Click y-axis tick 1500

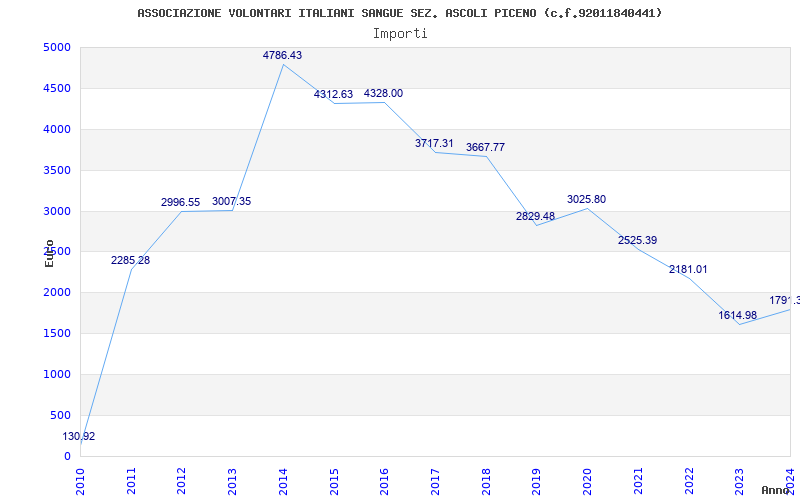pyautogui.click(x=58, y=334)
